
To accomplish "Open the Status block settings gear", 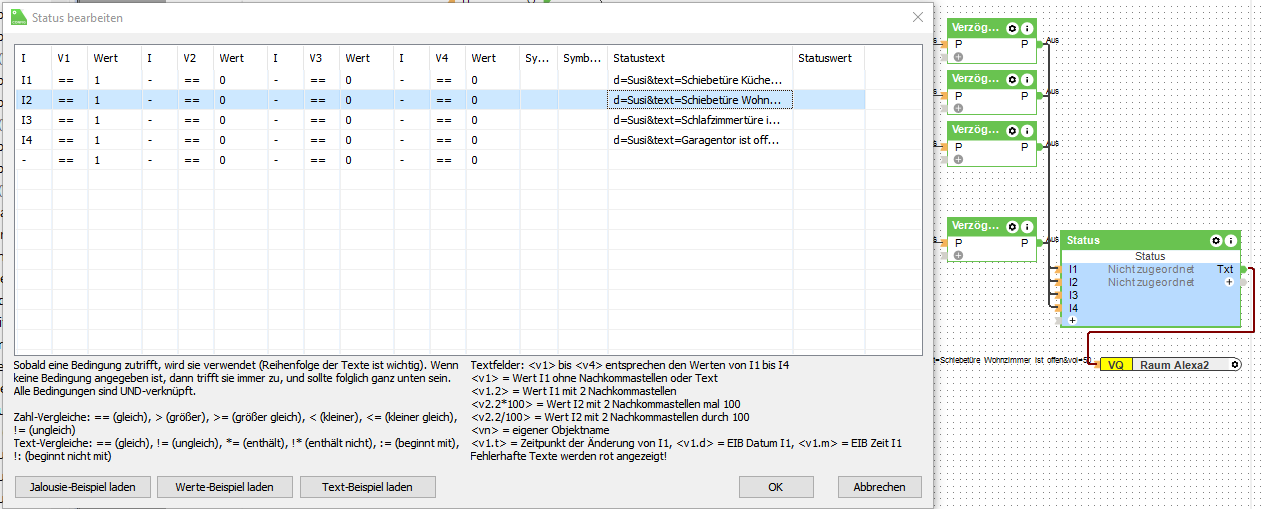I will click(1216, 241).
